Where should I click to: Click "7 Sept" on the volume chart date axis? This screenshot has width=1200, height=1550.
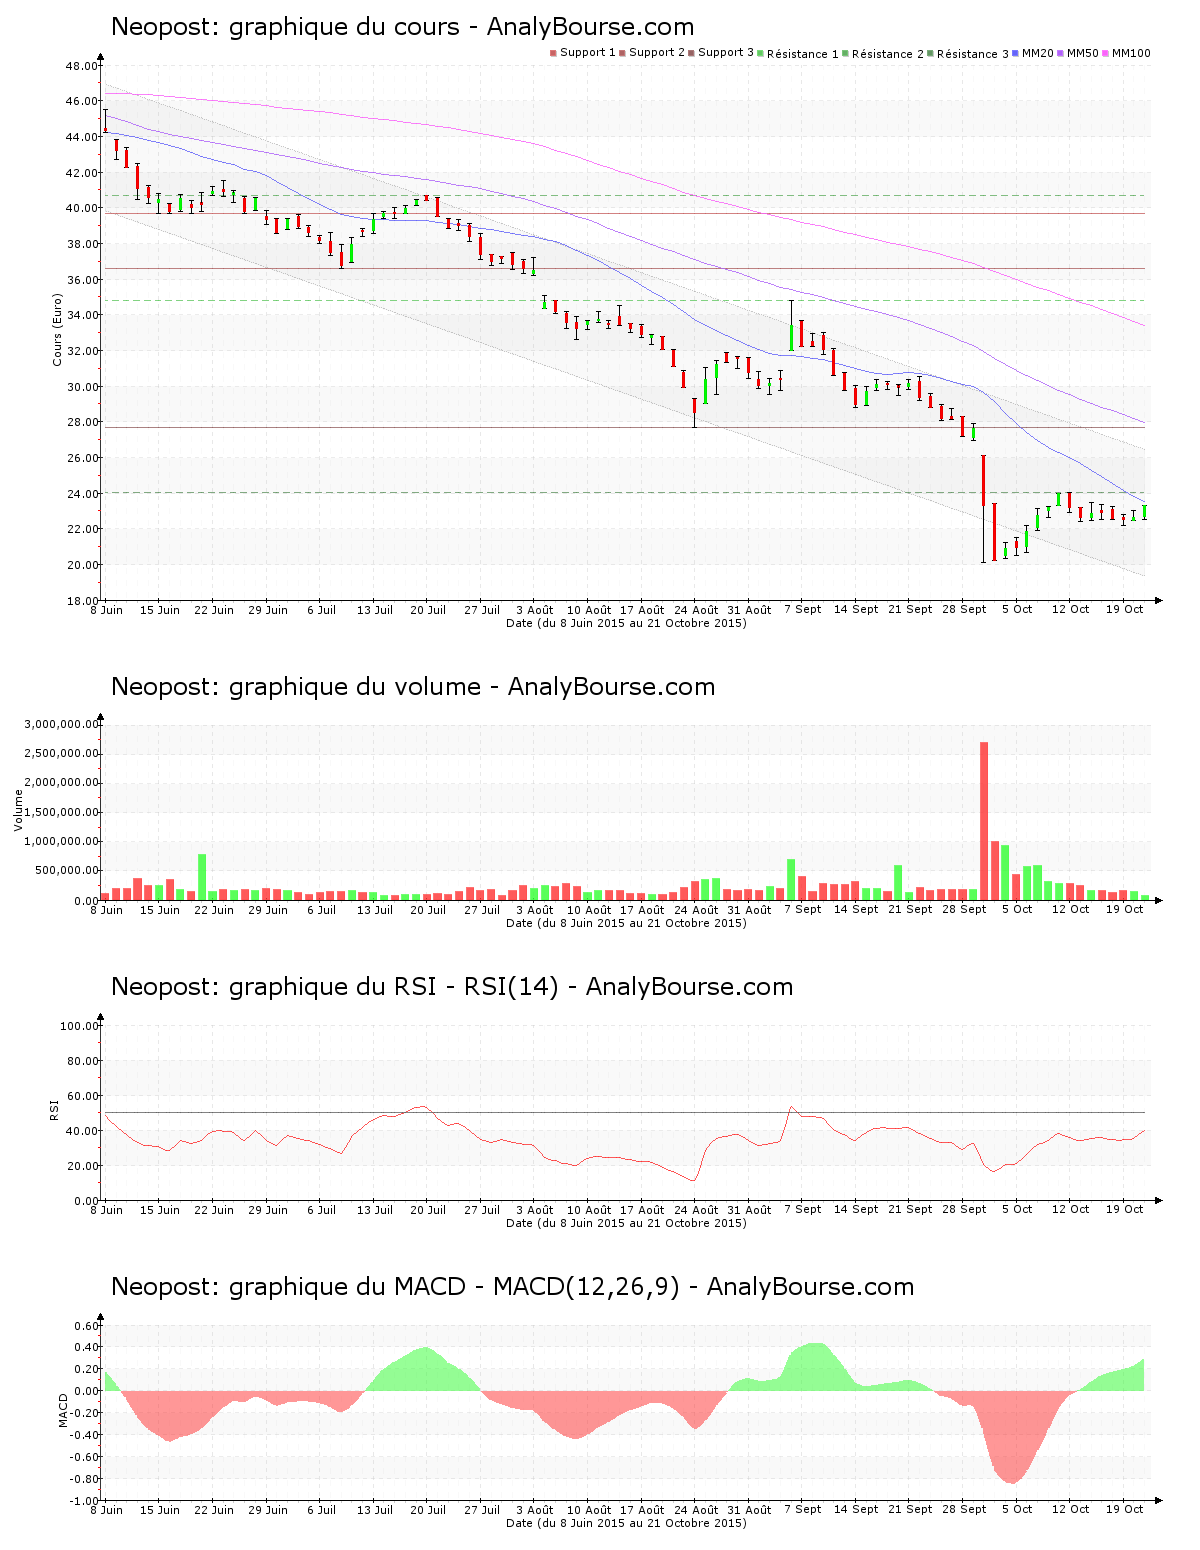pyautogui.click(x=803, y=909)
